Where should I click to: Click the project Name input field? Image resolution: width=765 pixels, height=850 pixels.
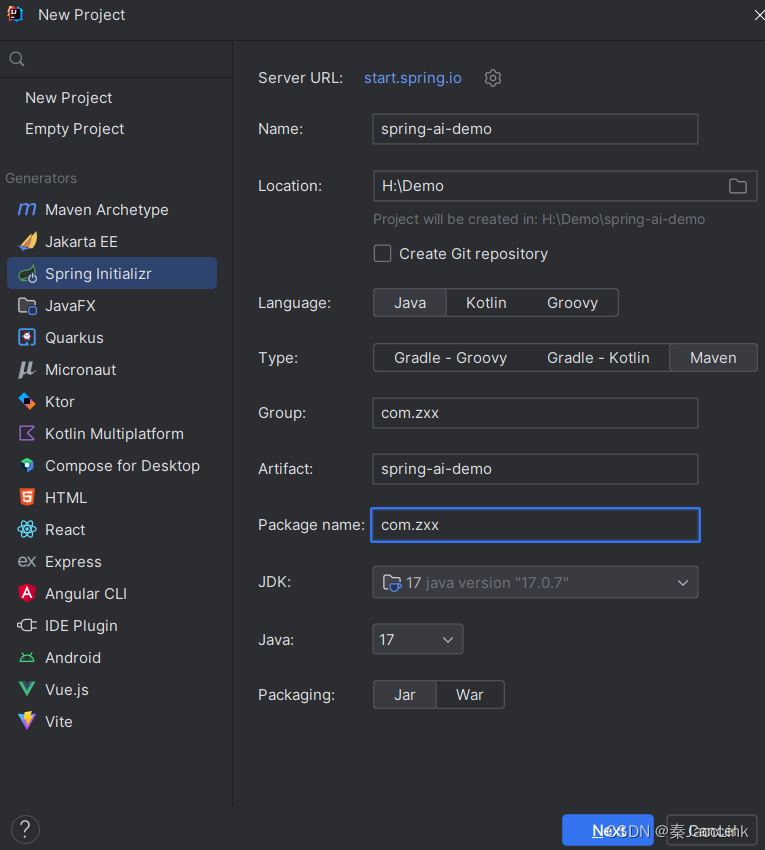pyautogui.click(x=535, y=129)
